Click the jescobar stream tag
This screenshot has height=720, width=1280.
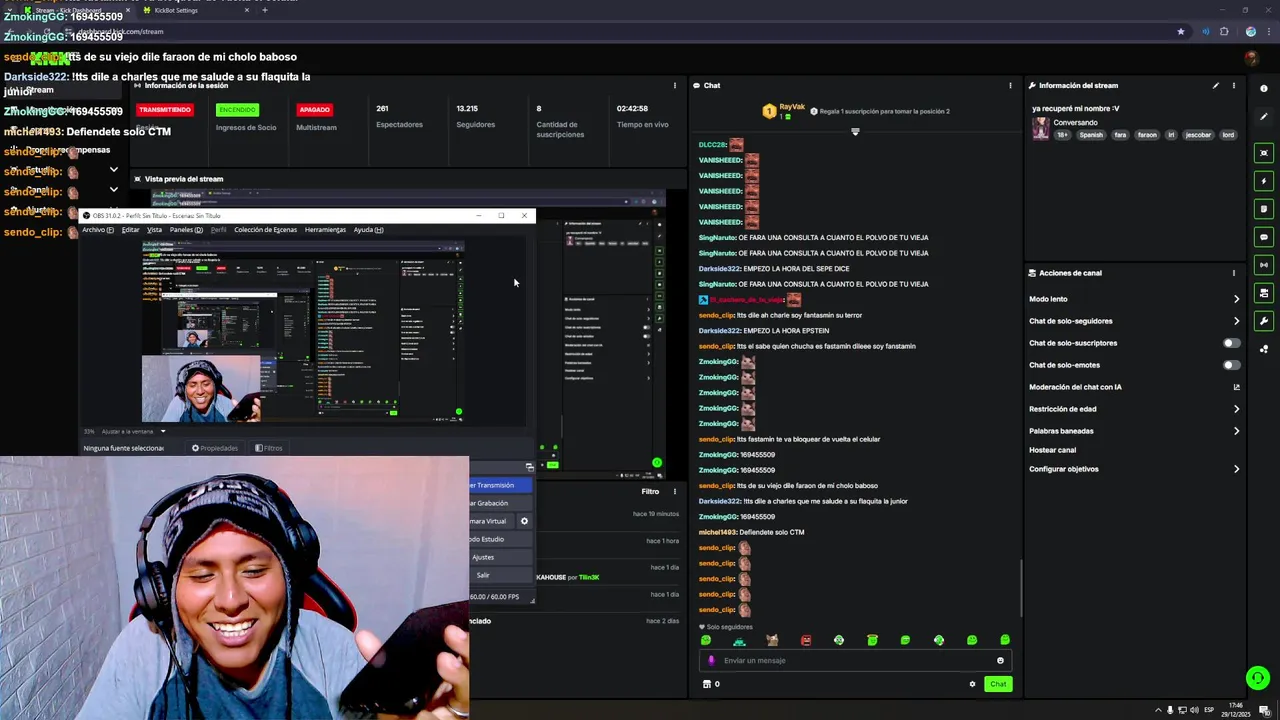pyautogui.click(x=1198, y=135)
